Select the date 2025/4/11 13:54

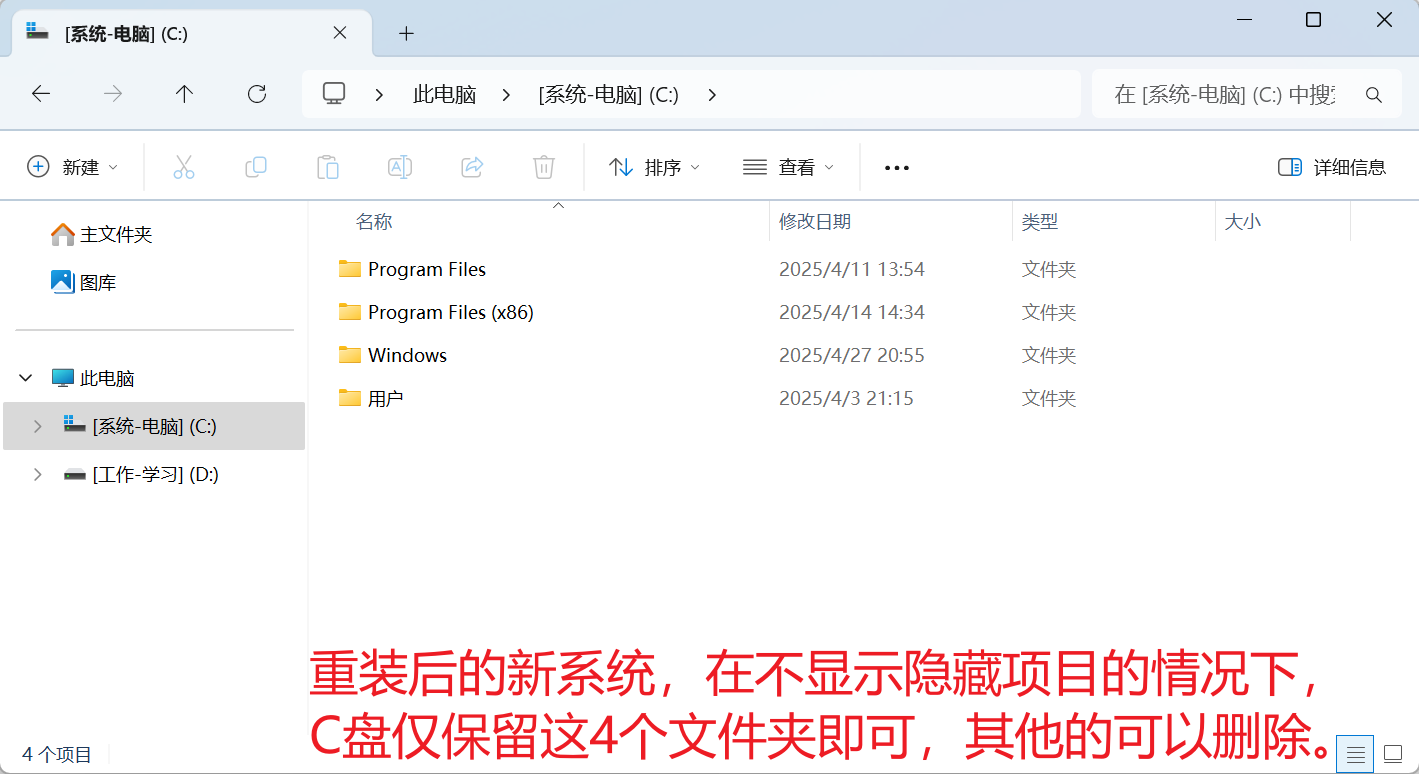(x=852, y=269)
